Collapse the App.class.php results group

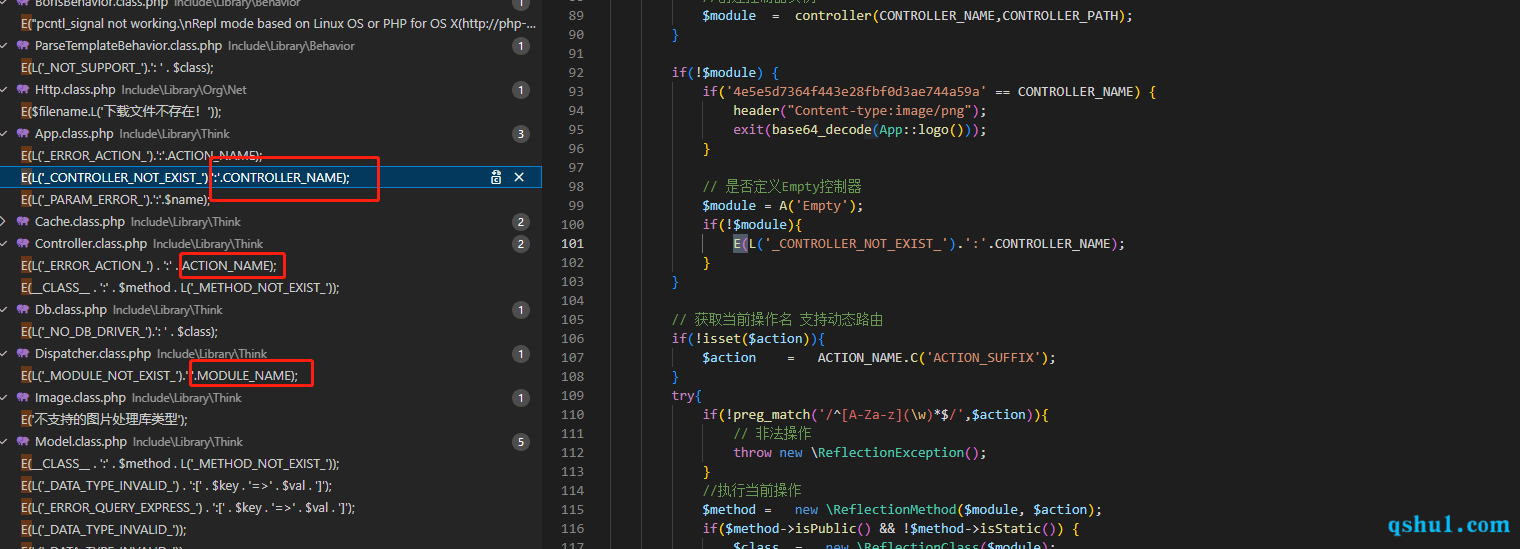[5, 134]
